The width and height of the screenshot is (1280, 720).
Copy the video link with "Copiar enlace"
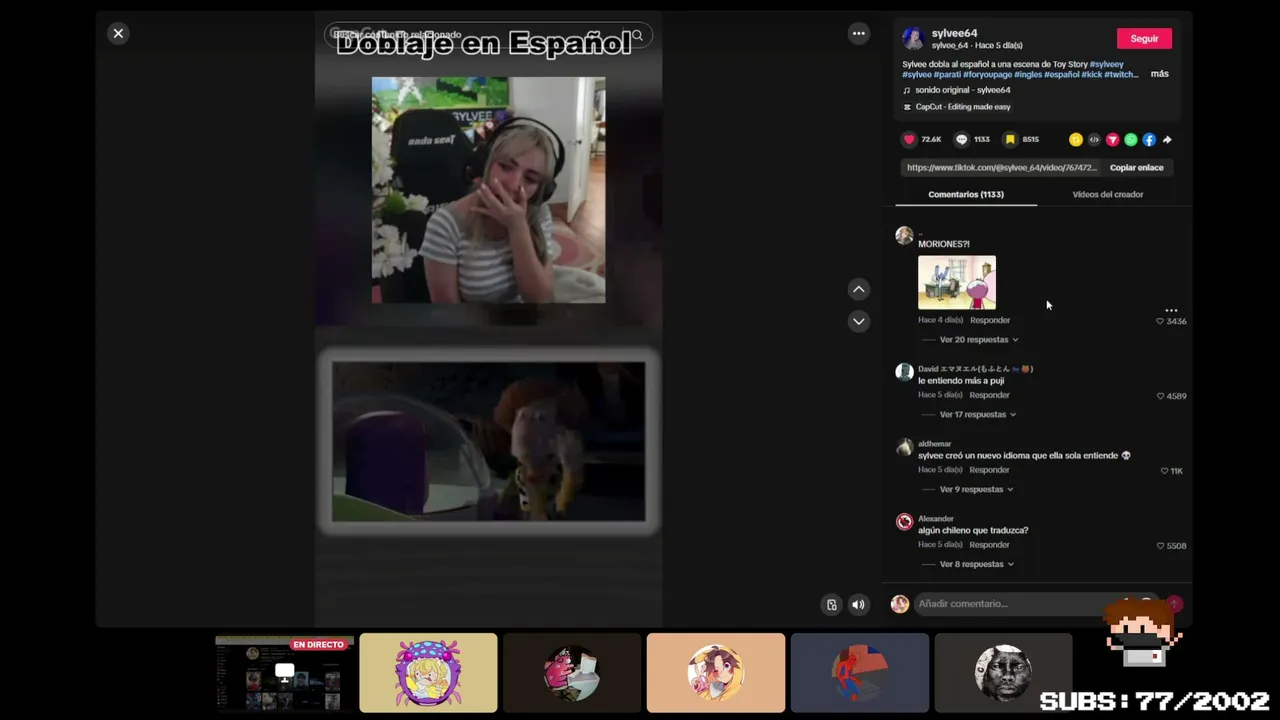tap(1136, 168)
